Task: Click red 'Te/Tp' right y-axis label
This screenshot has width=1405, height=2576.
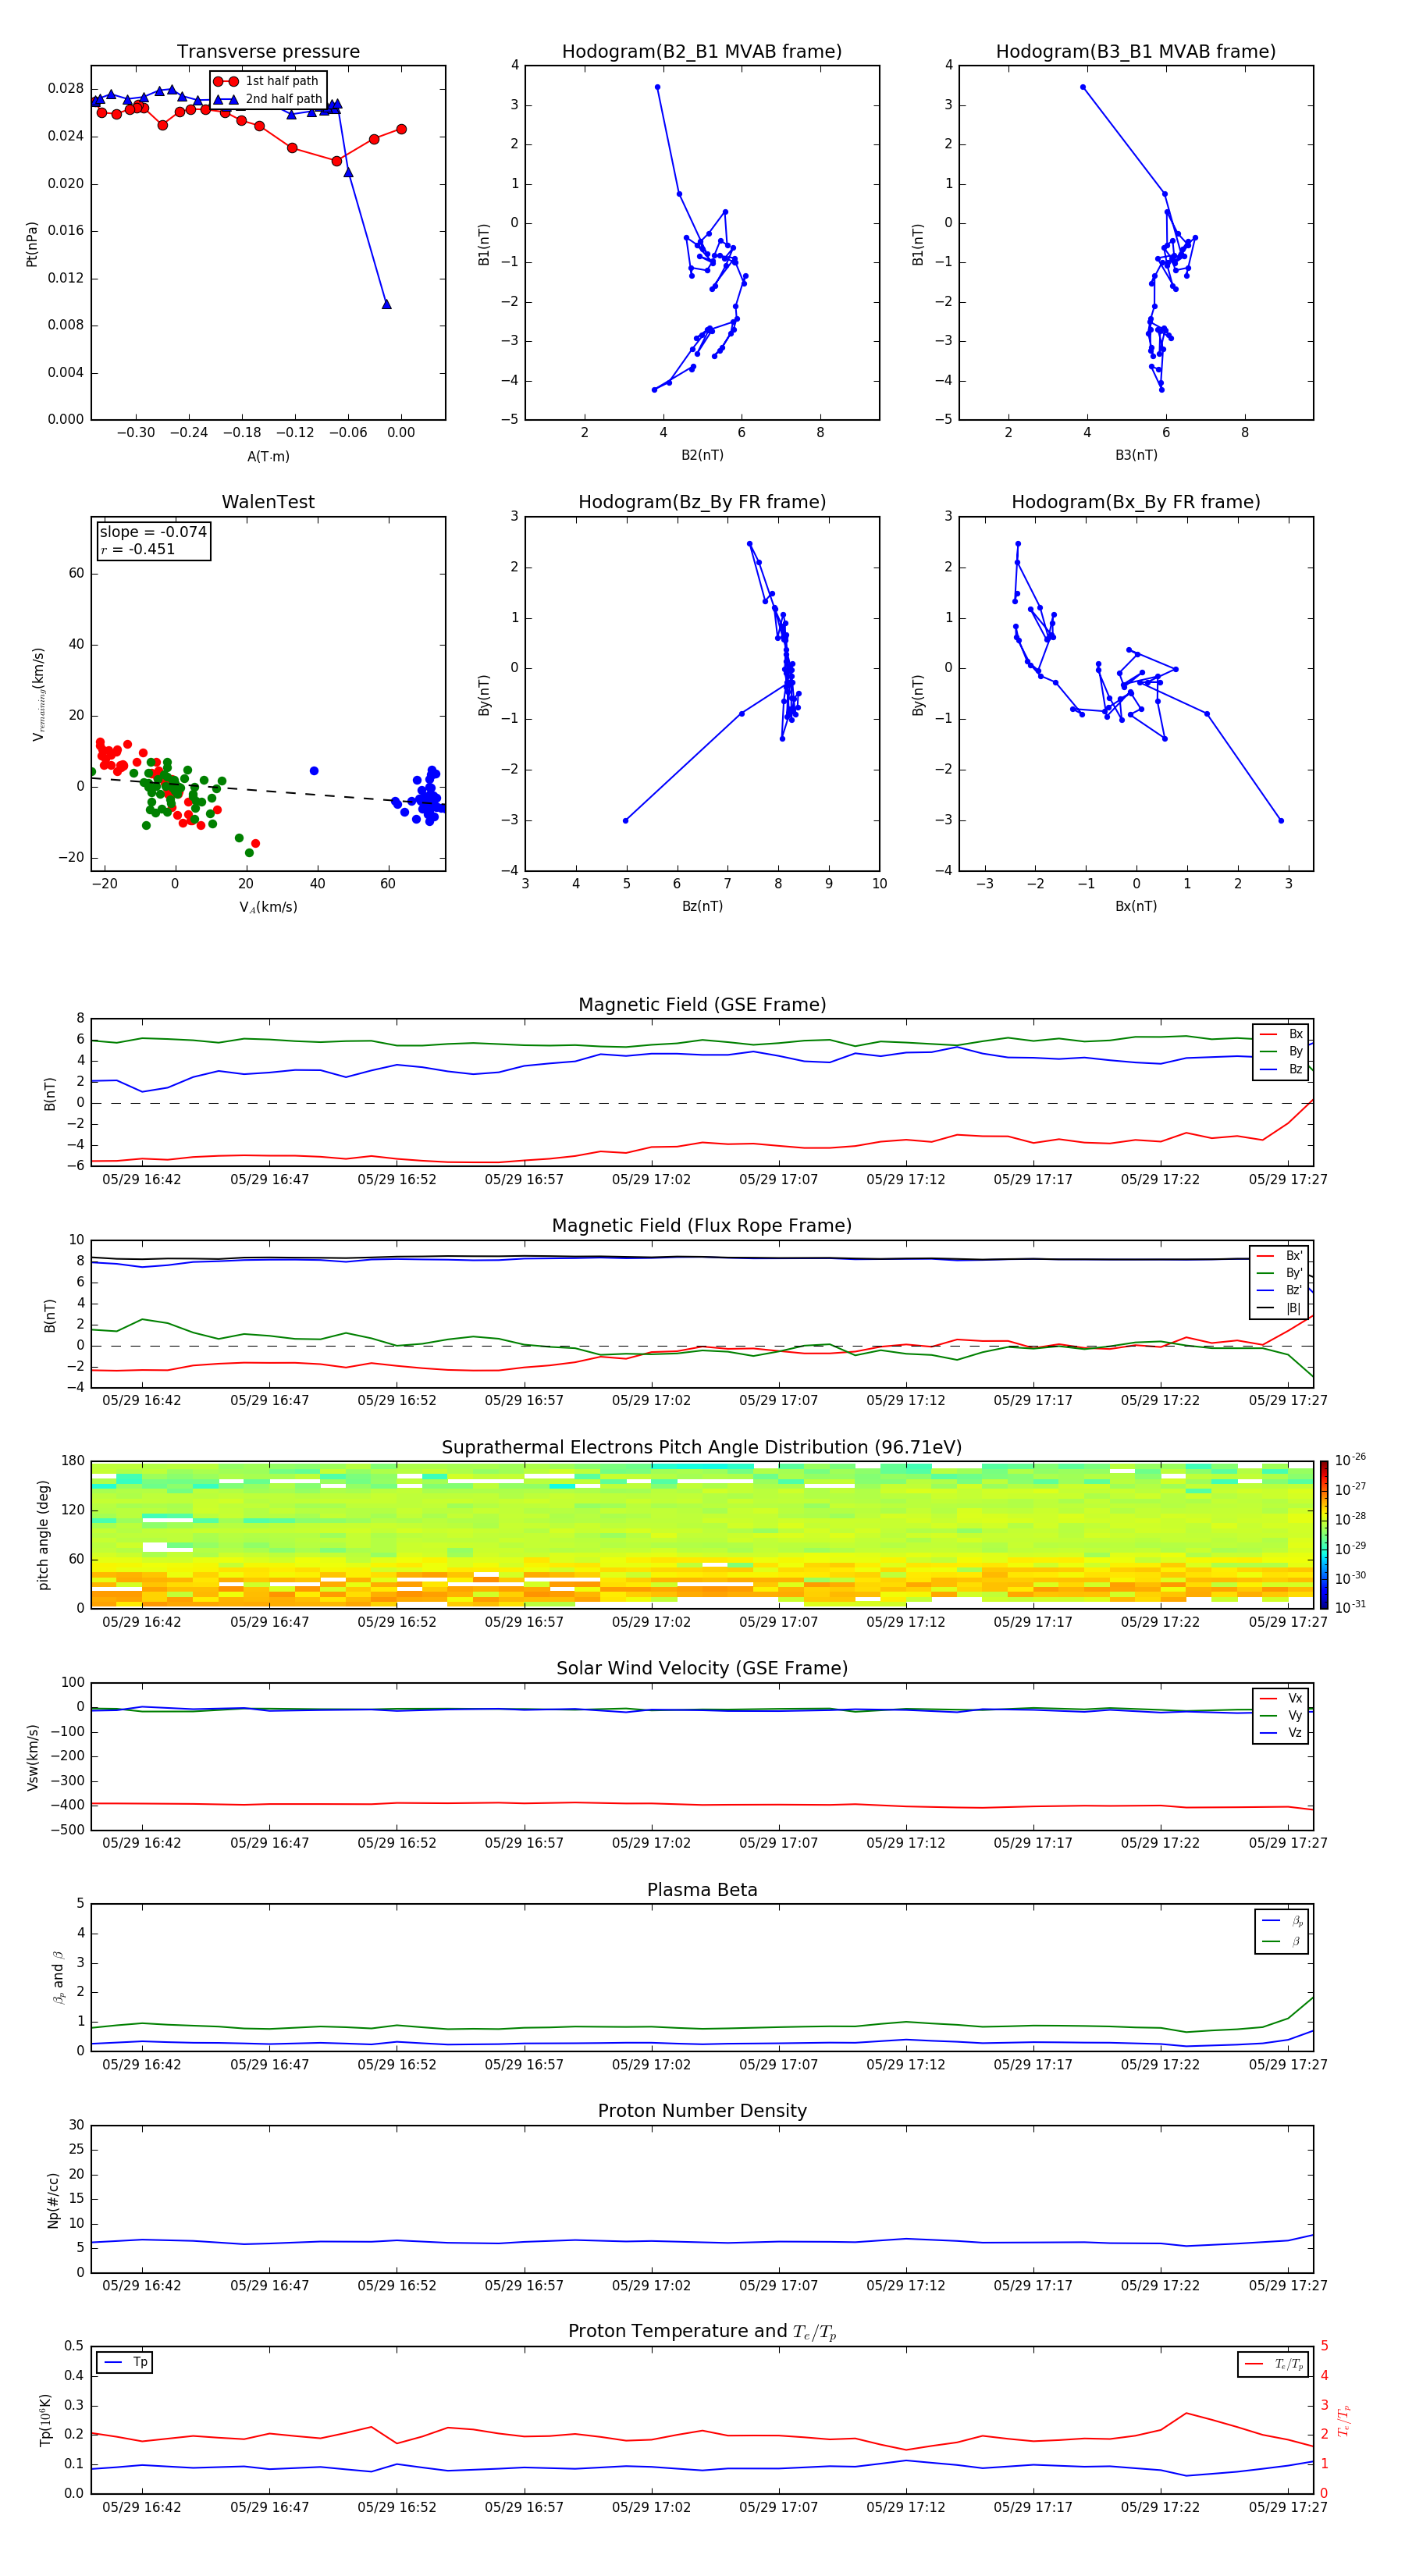Action: click(1344, 2420)
